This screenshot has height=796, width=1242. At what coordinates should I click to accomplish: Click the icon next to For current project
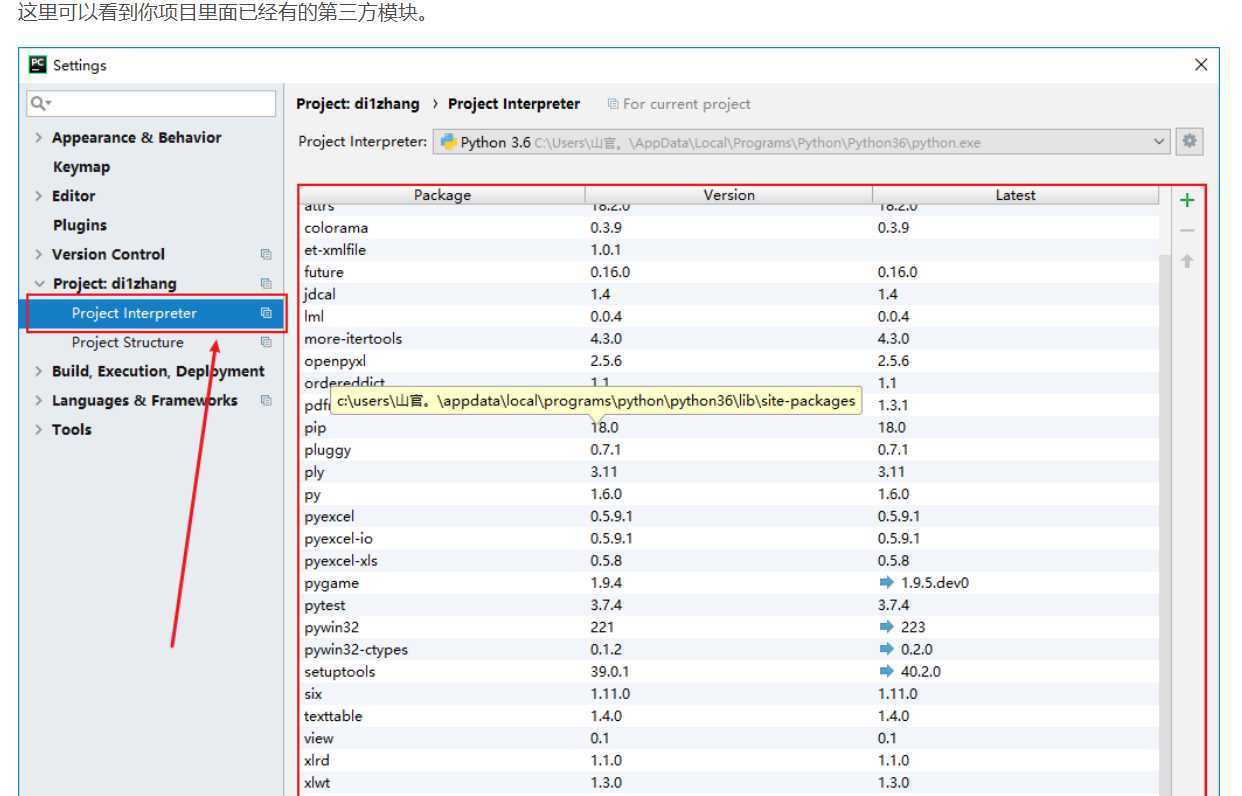(x=613, y=104)
